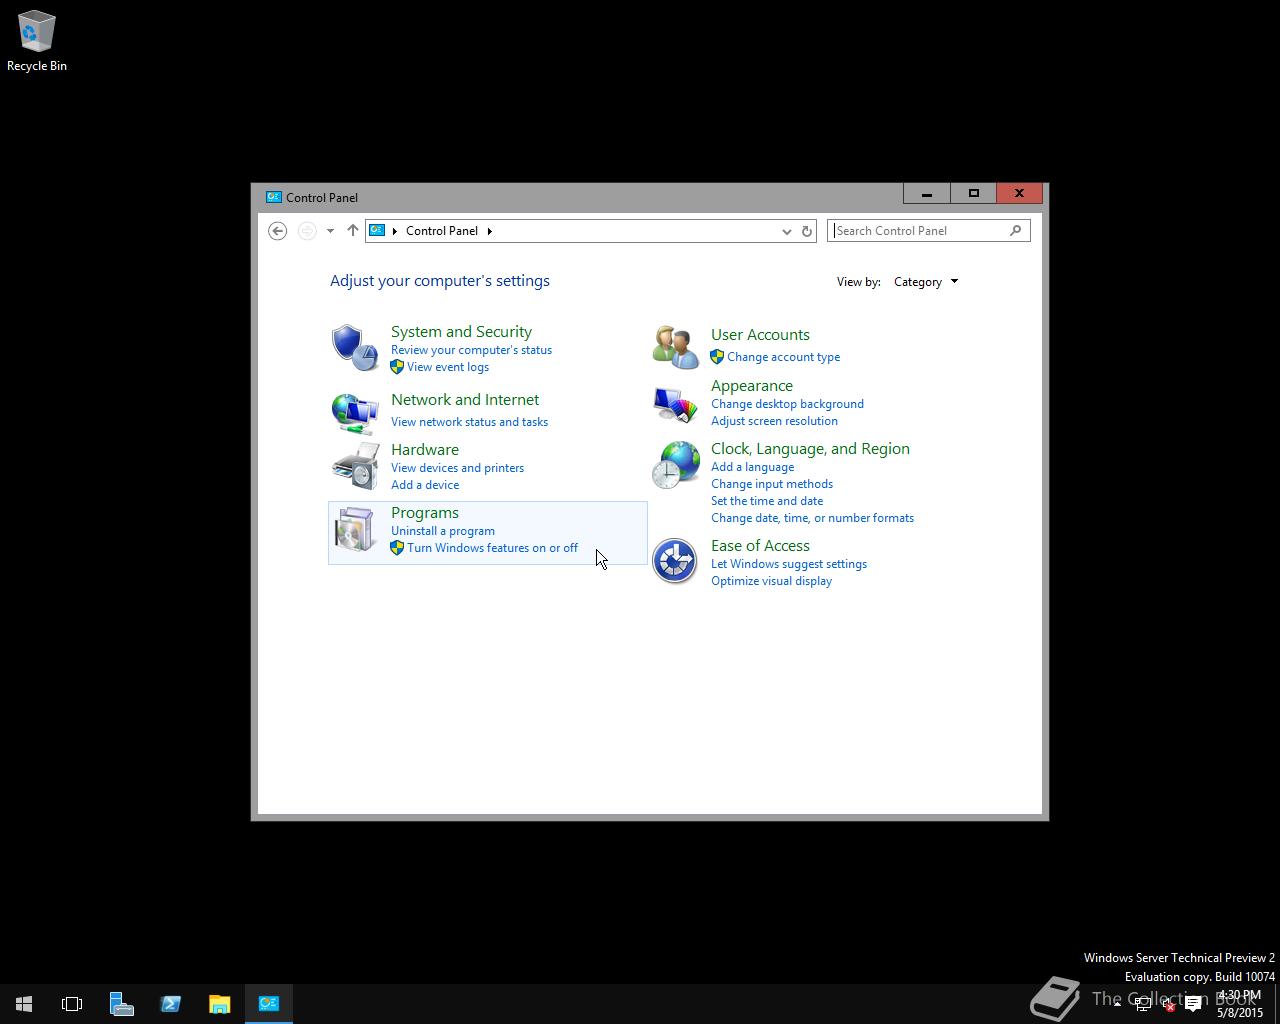The width and height of the screenshot is (1280, 1024).
Task: Refresh the Control Panel view
Action: click(x=807, y=231)
